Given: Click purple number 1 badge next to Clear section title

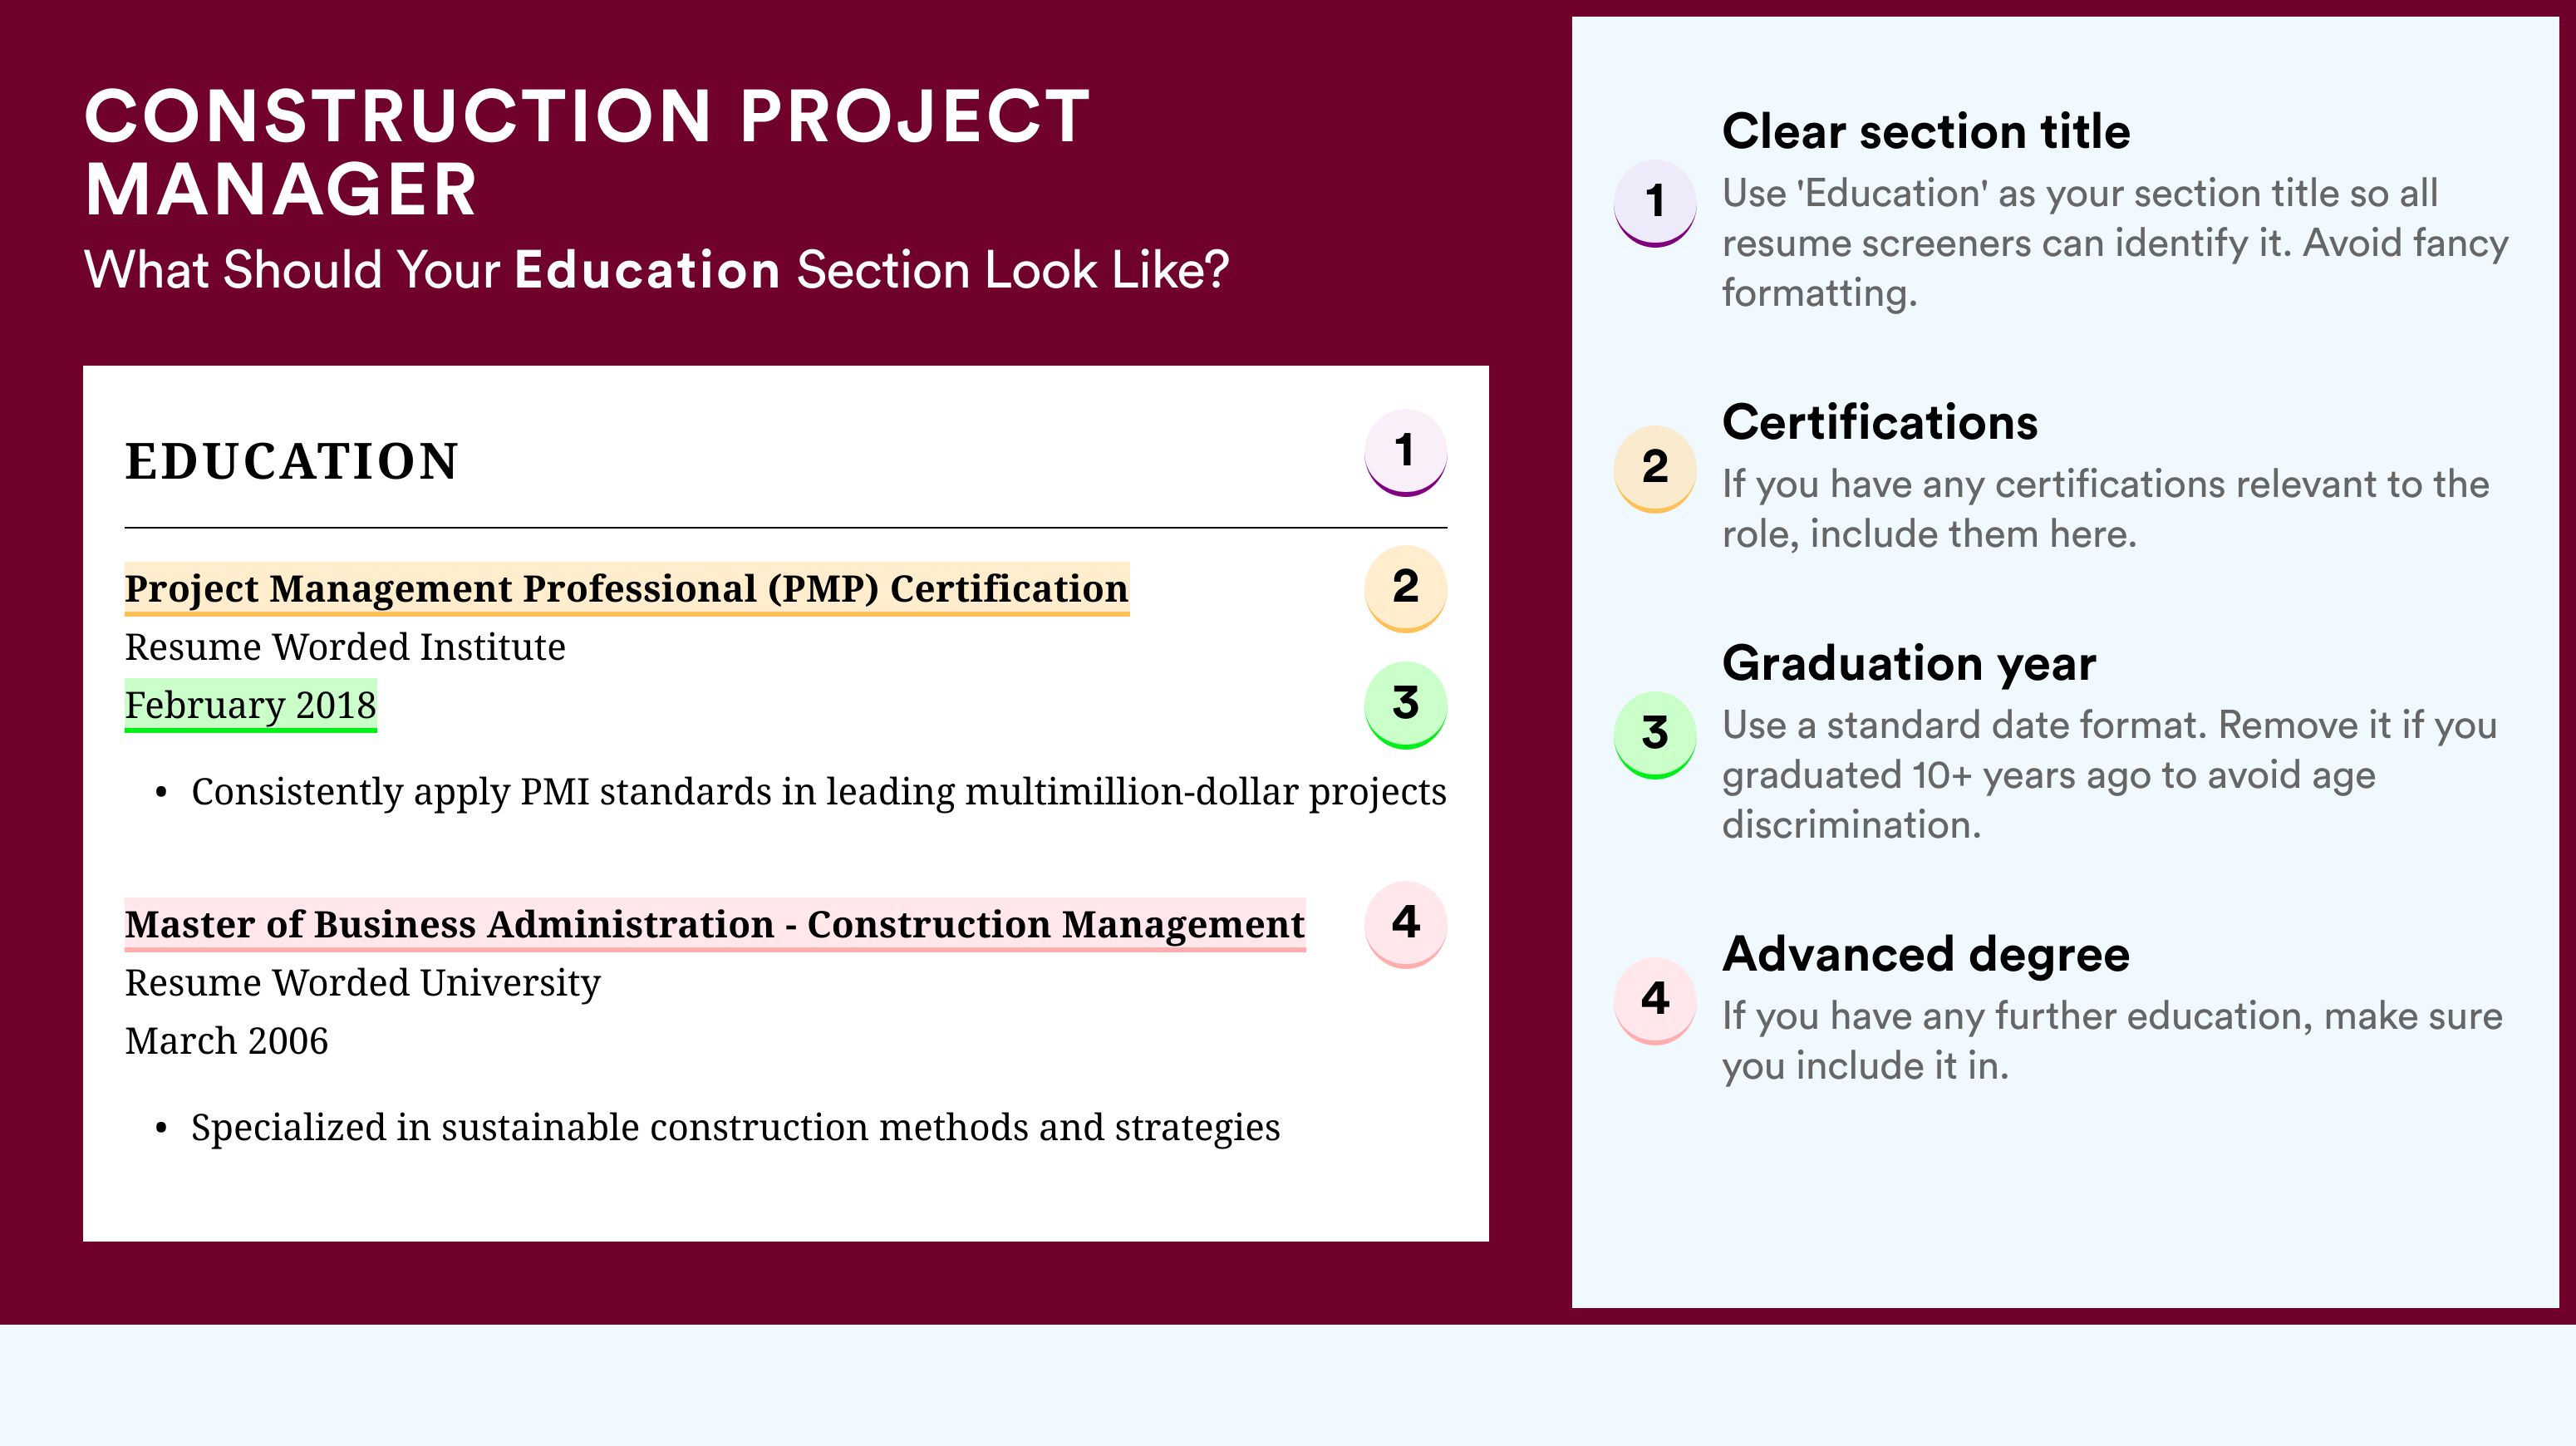Looking at the screenshot, I should point(1654,203).
